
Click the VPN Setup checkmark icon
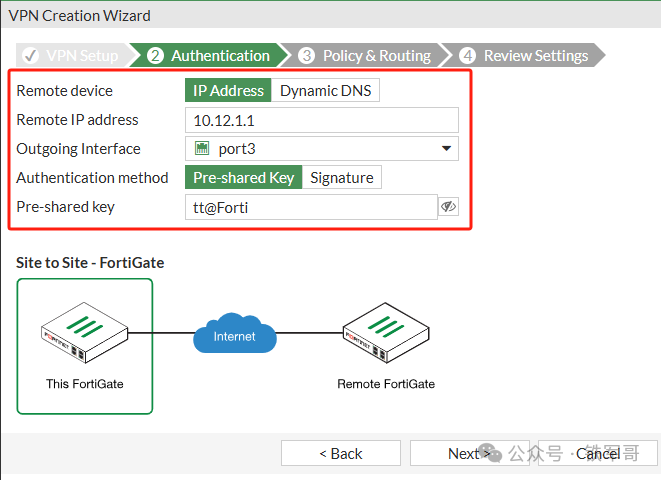[x=30, y=55]
